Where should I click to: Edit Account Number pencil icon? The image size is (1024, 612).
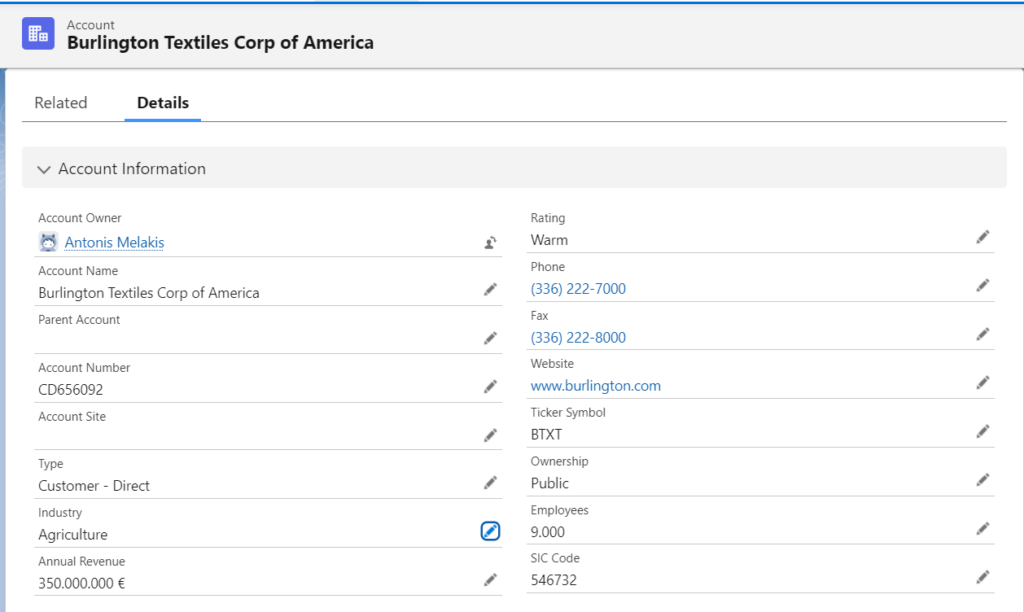[x=490, y=387]
